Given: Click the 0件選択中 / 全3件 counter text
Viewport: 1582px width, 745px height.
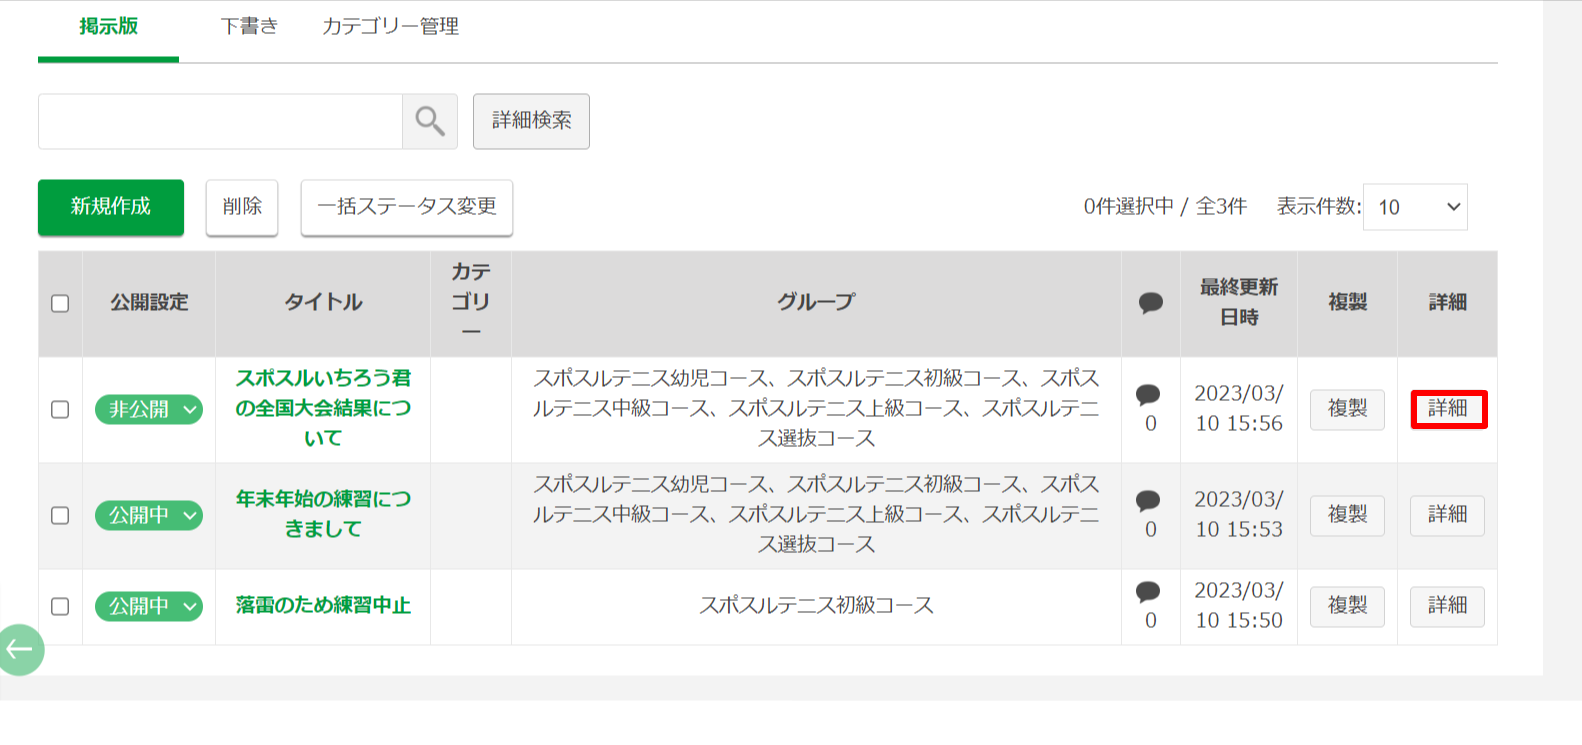Looking at the screenshot, I should (1165, 206).
